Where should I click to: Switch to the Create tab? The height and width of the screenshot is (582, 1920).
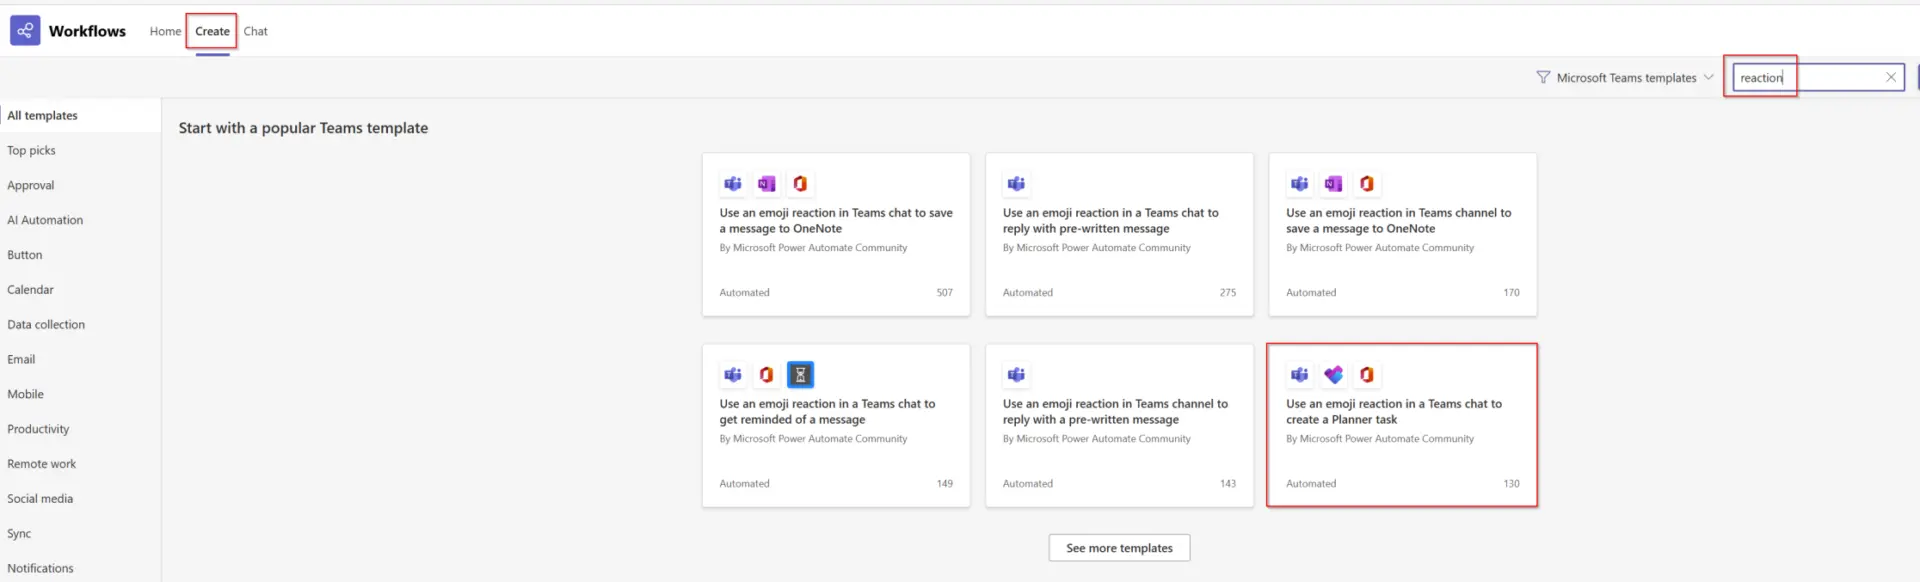click(x=212, y=31)
